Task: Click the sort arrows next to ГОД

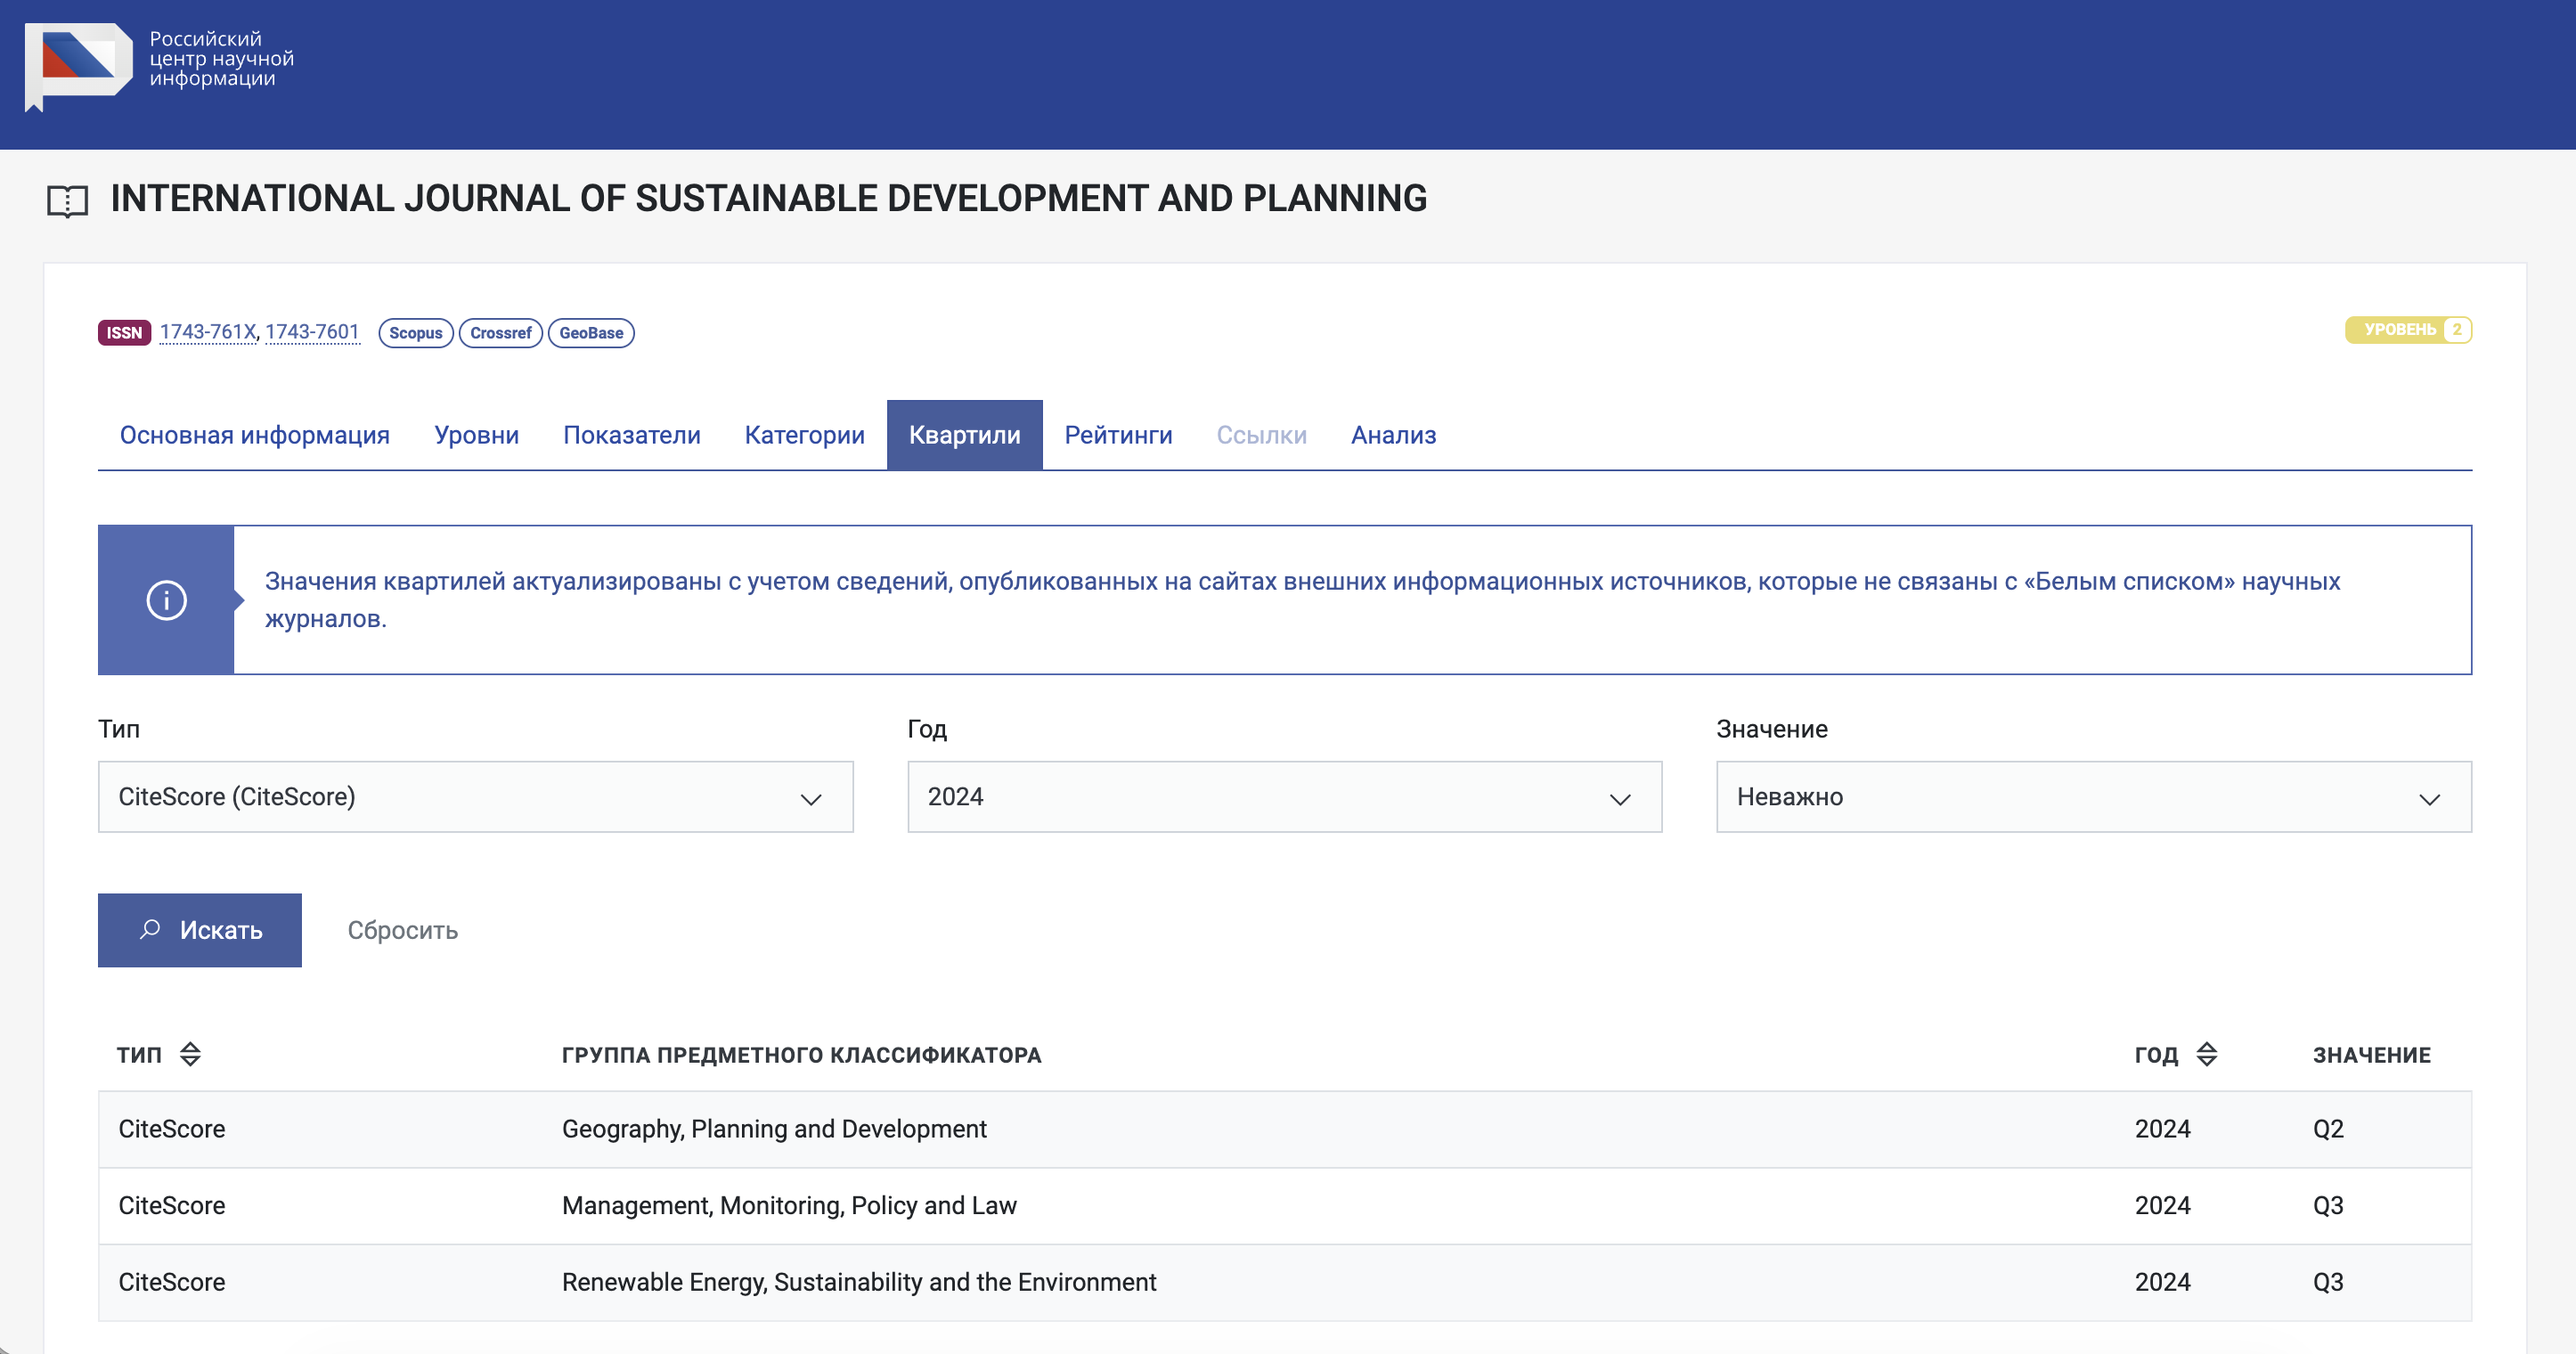Action: (2206, 1054)
